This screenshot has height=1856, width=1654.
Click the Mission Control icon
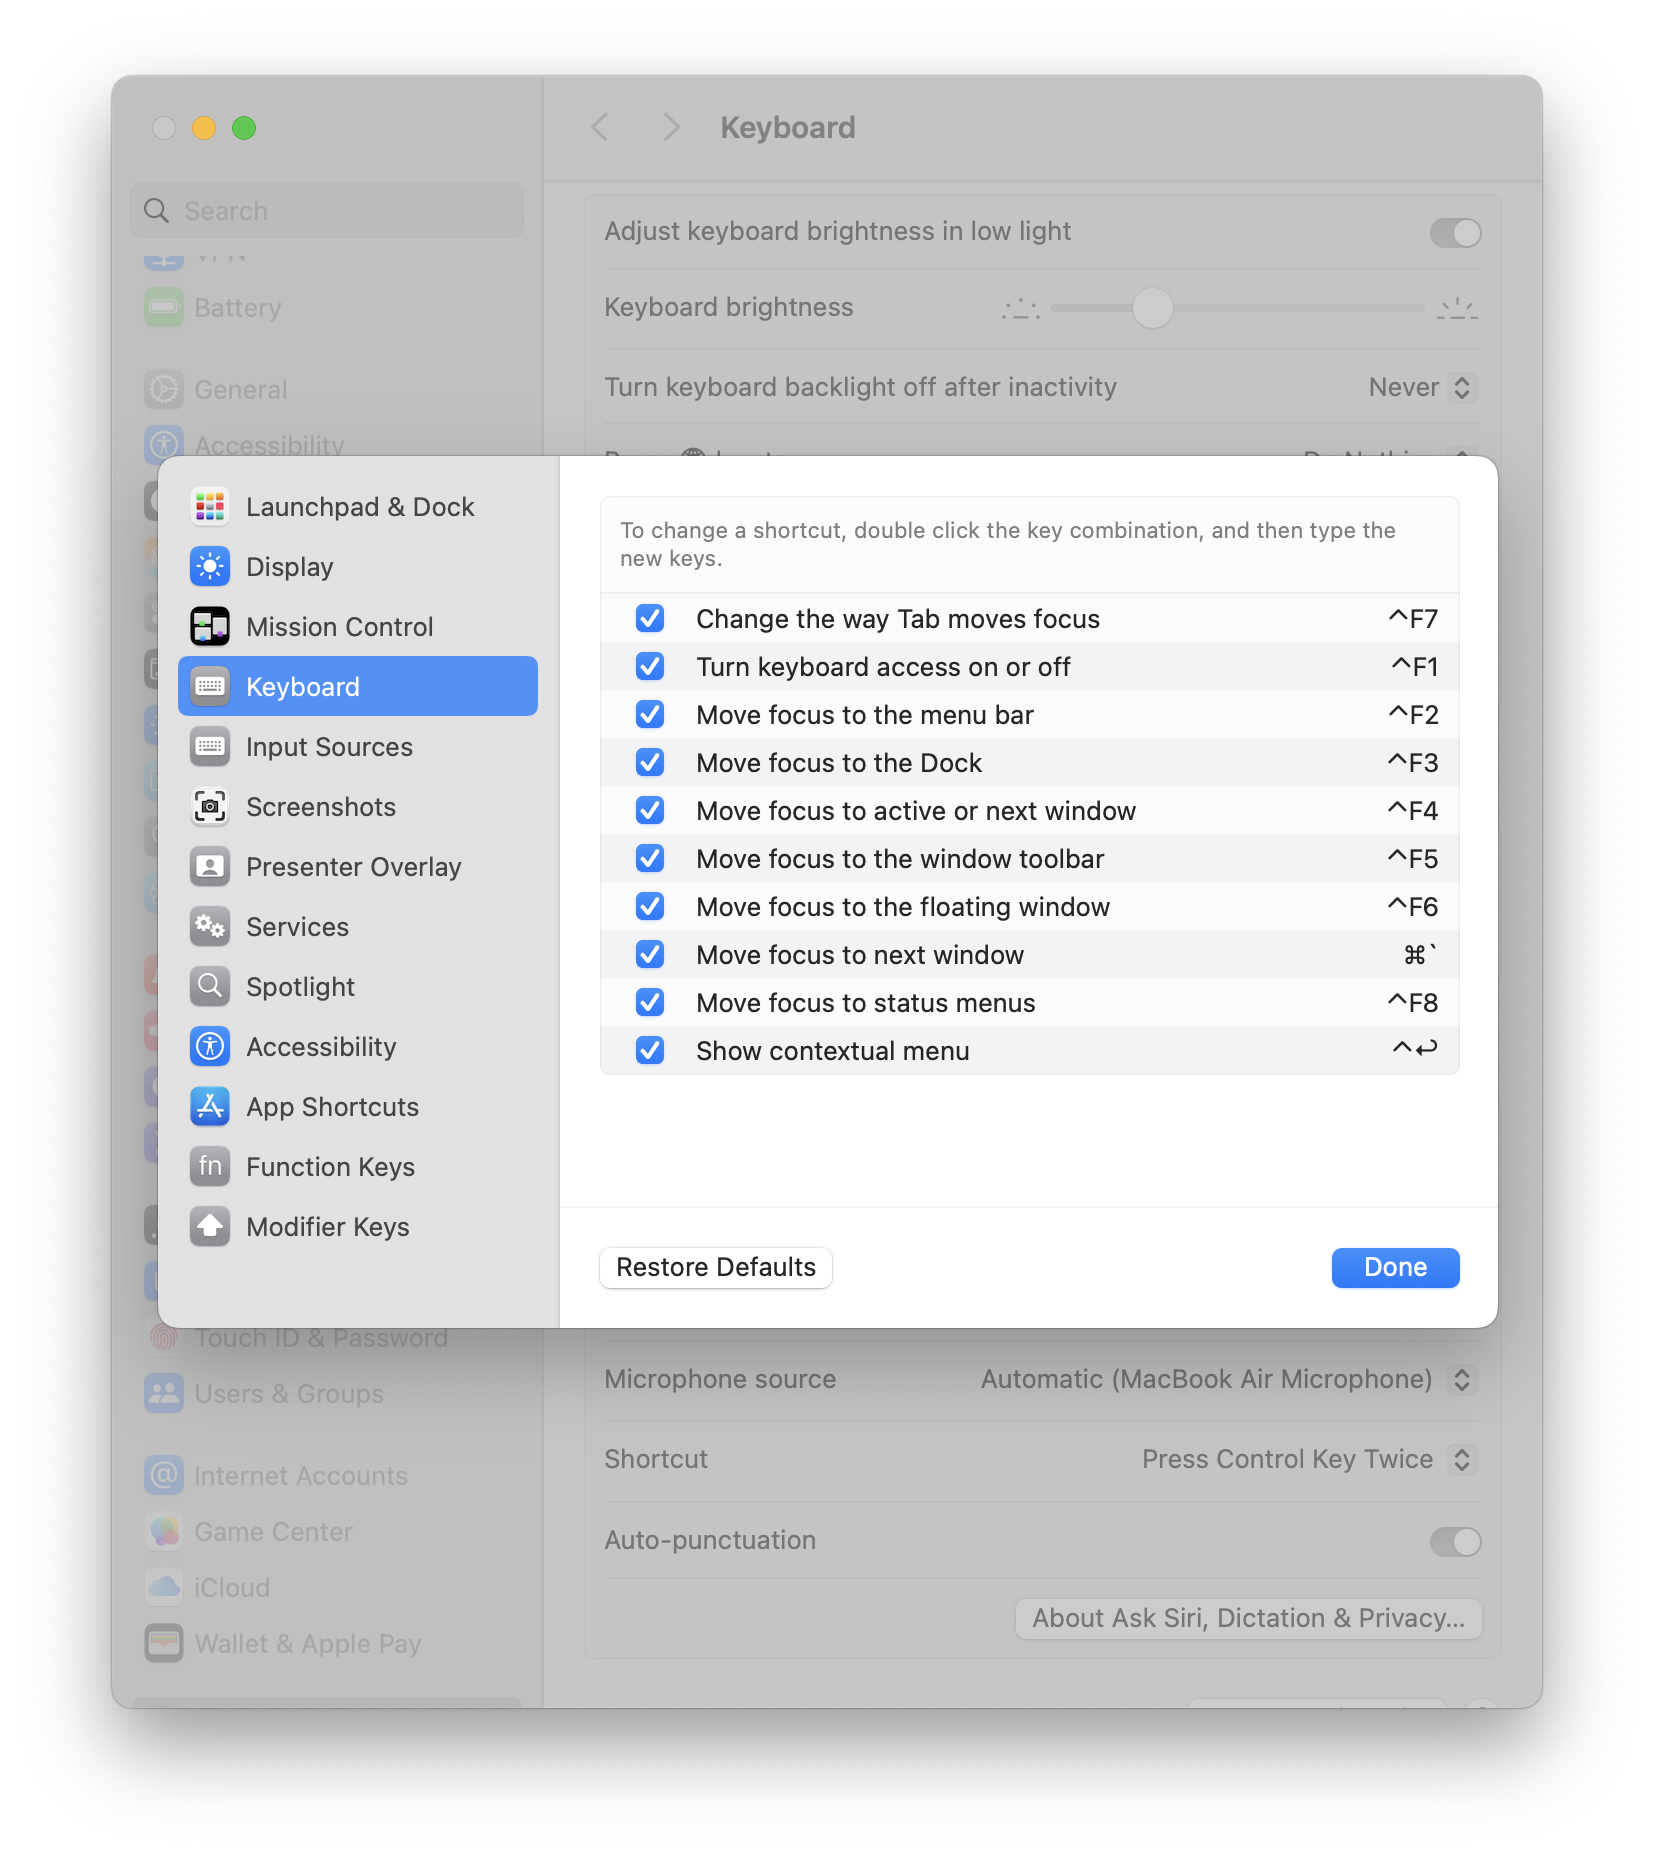pyautogui.click(x=210, y=627)
